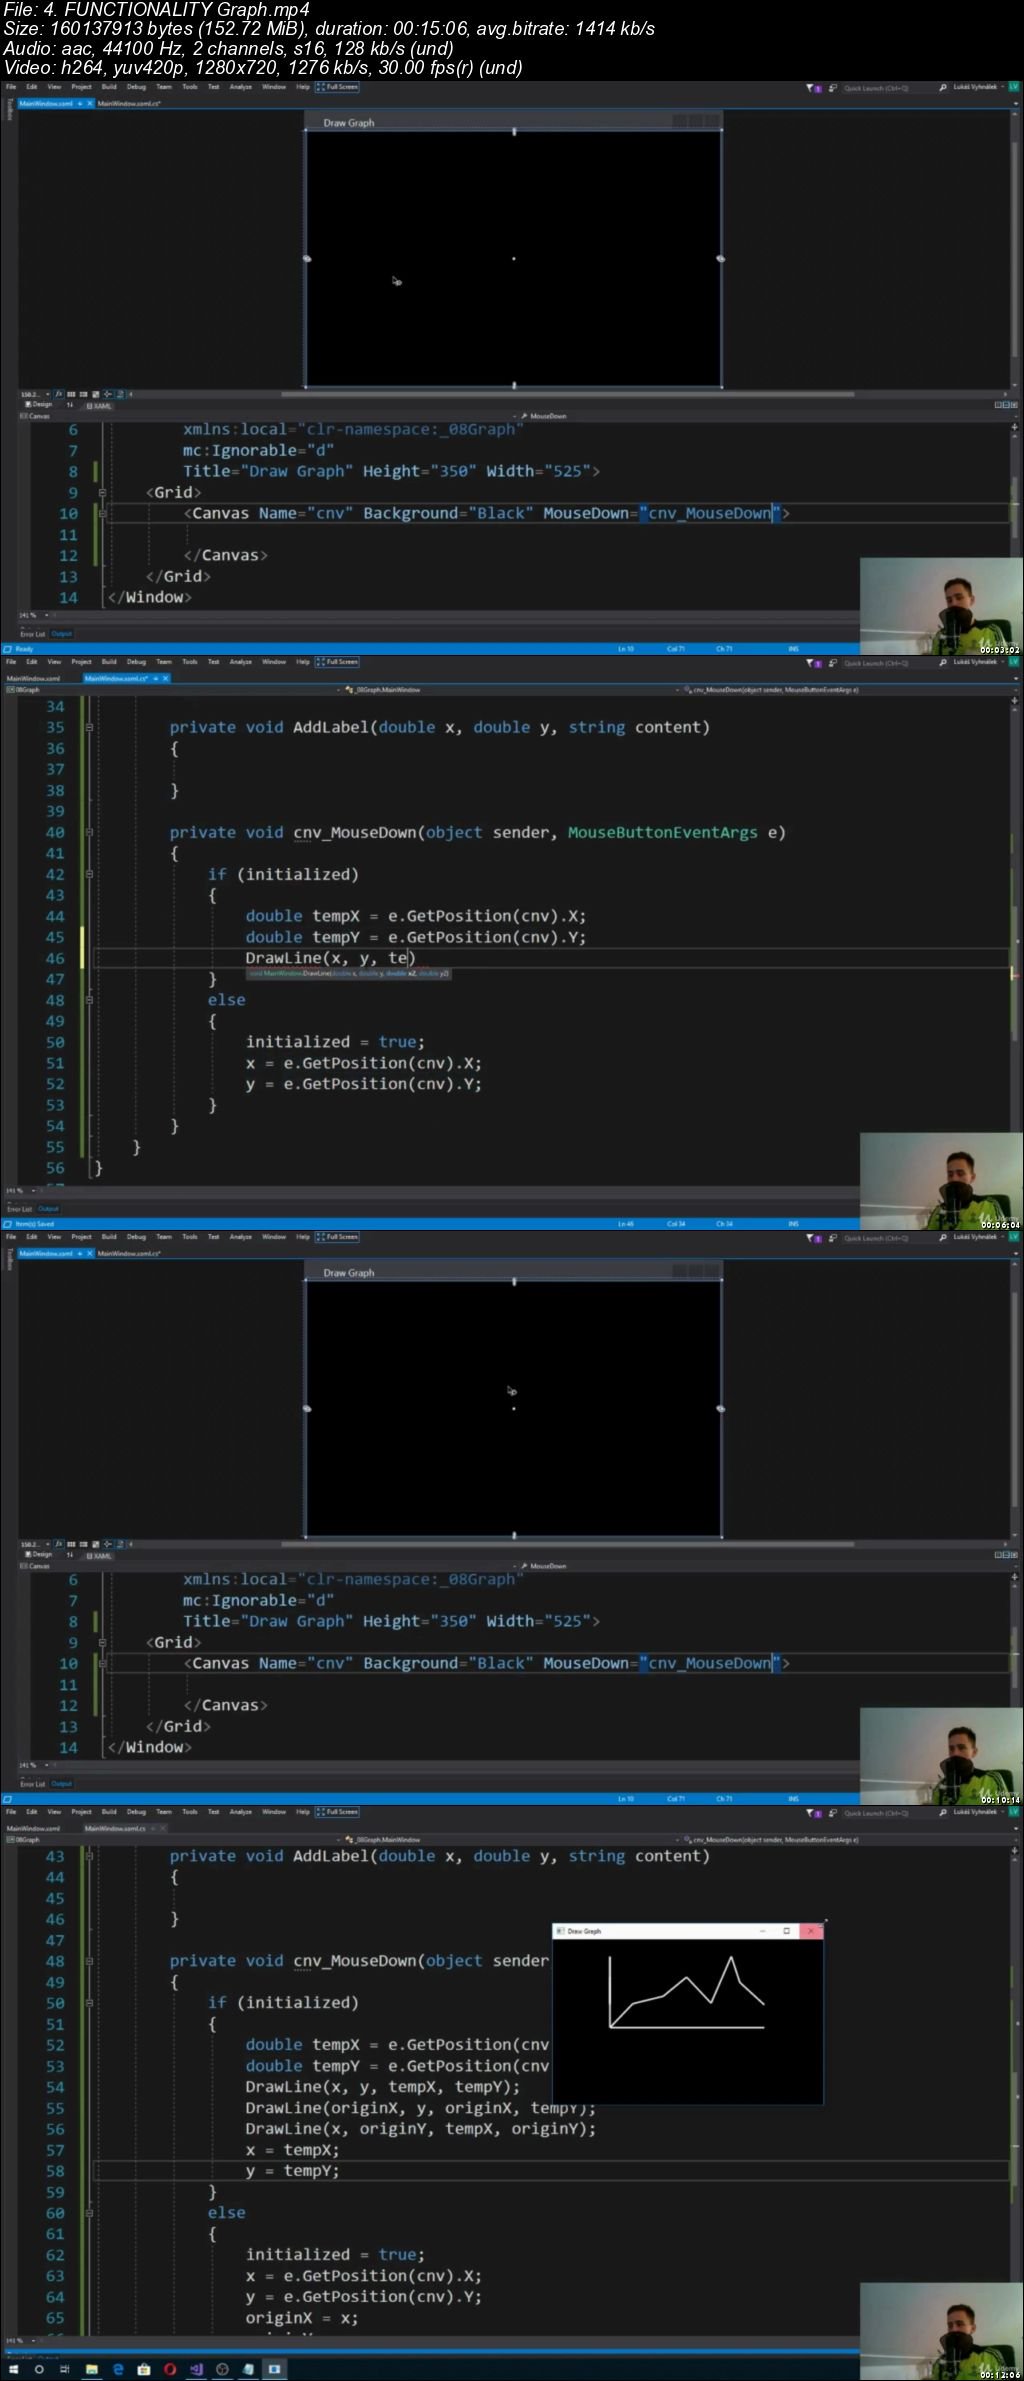Click the running Draw Graph window's black canvas
The height and width of the screenshot is (2381, 1024).
[x=687, y=2020]
